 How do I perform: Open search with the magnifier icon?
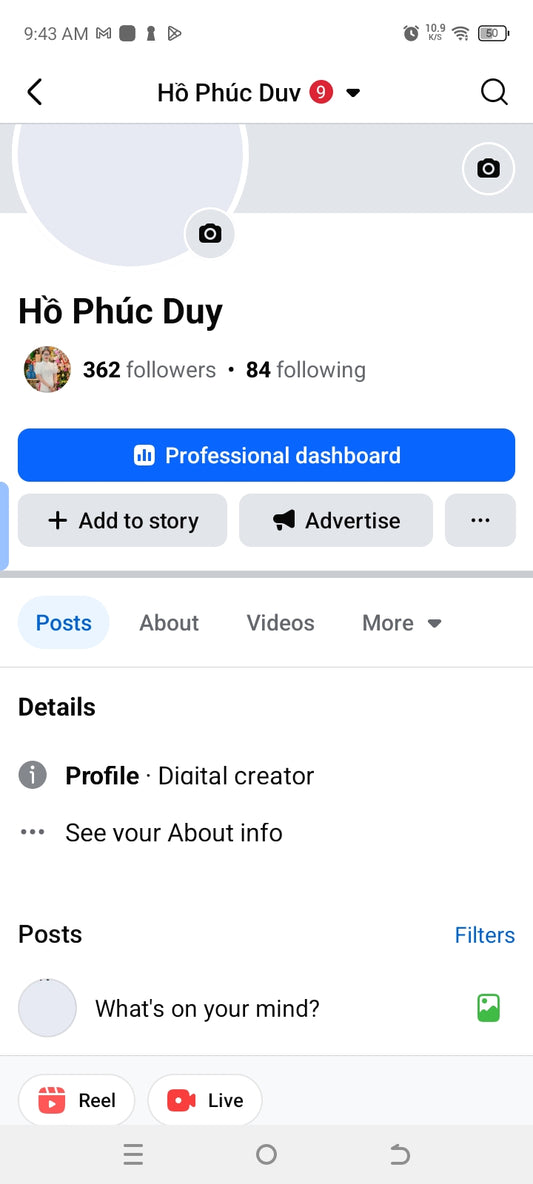pyautogui.click(x=494, y=92)
